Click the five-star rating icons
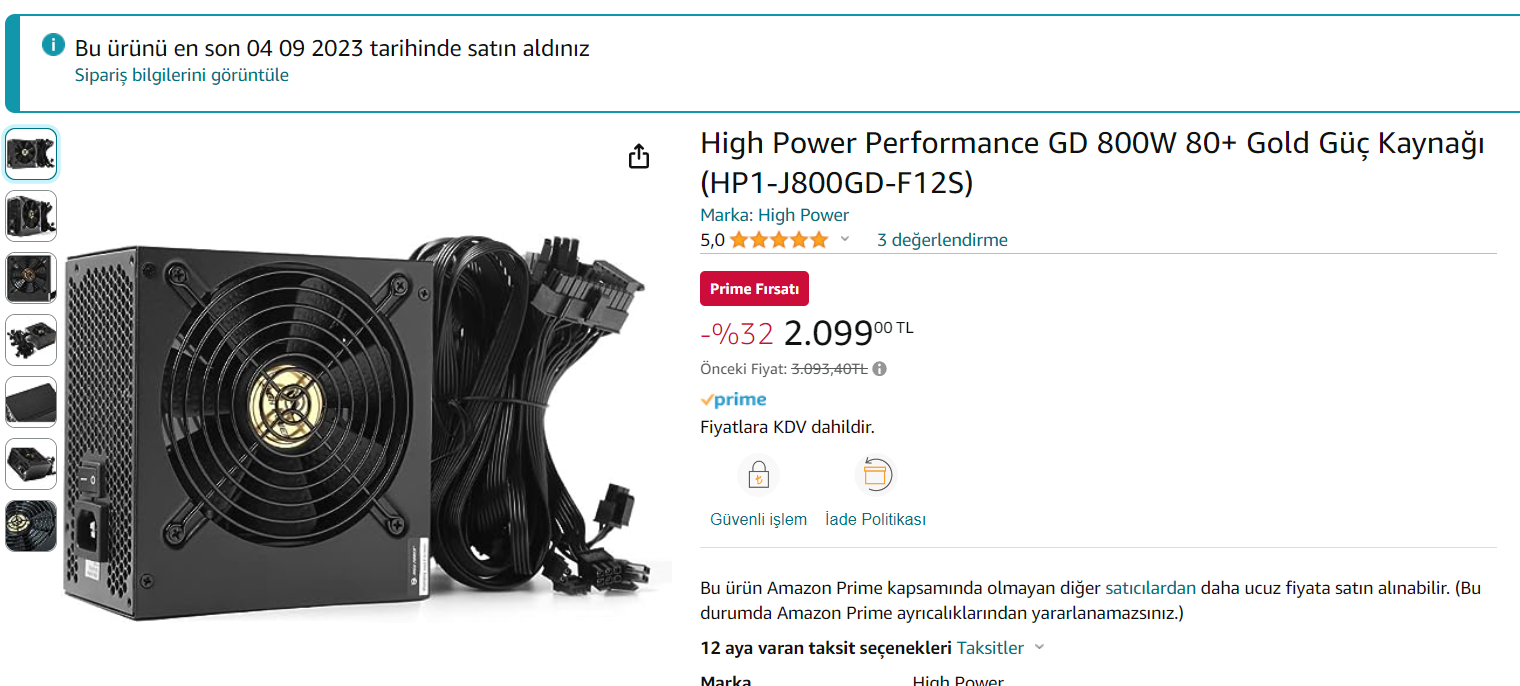 (x=779, y=240)
